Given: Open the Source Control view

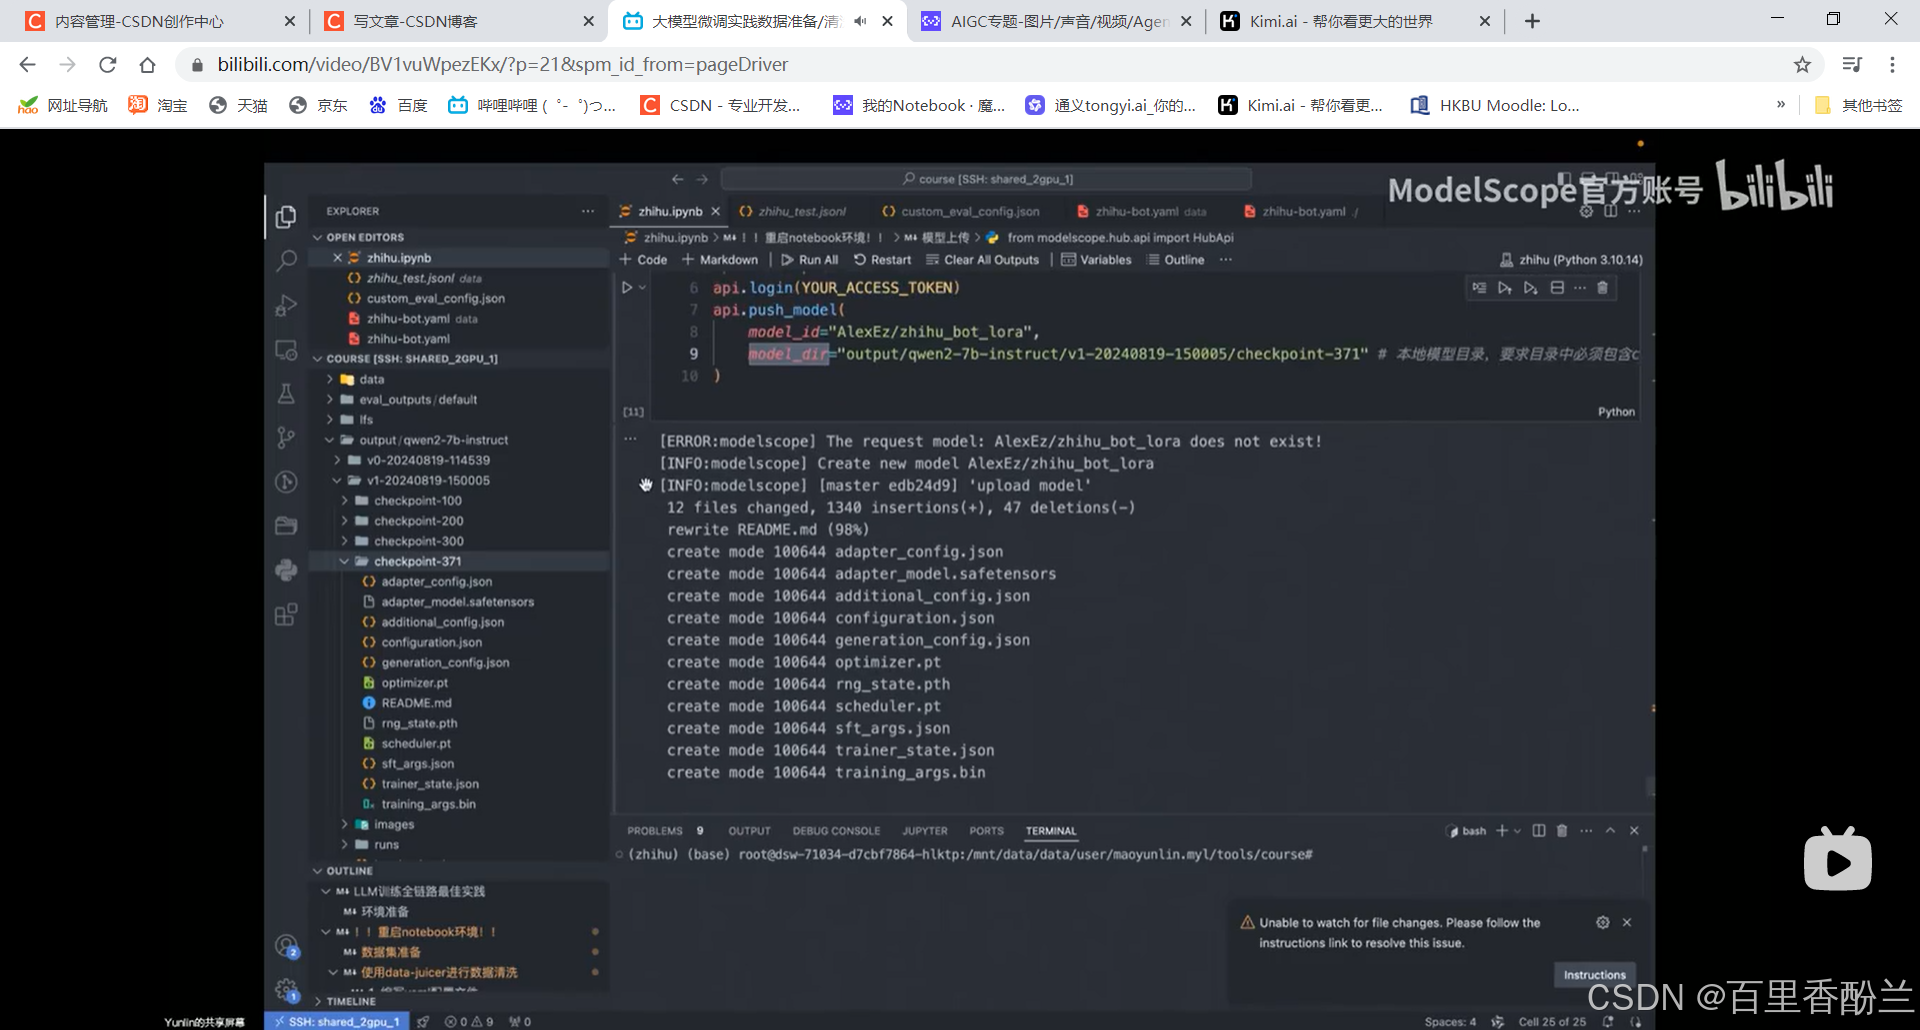Looking at the screenshot, I should coord(286,437).
